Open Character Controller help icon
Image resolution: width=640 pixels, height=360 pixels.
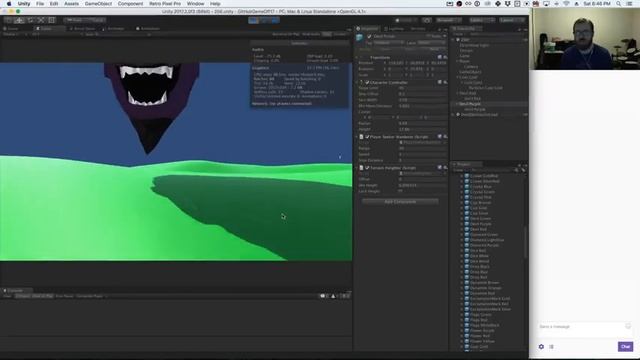pos(440,82)
